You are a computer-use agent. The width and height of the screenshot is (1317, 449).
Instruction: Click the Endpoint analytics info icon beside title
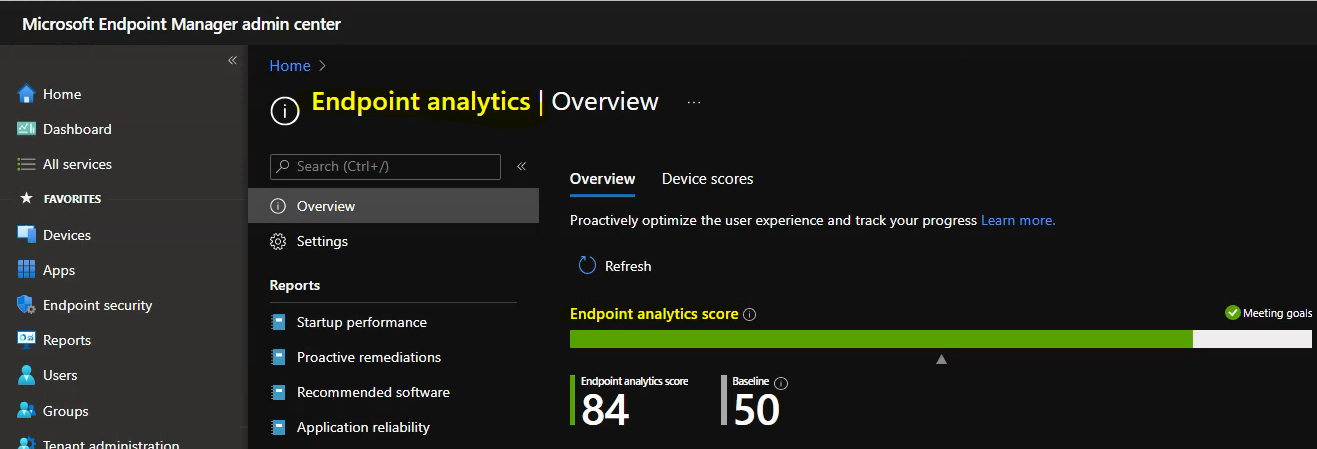pos(285,110)
